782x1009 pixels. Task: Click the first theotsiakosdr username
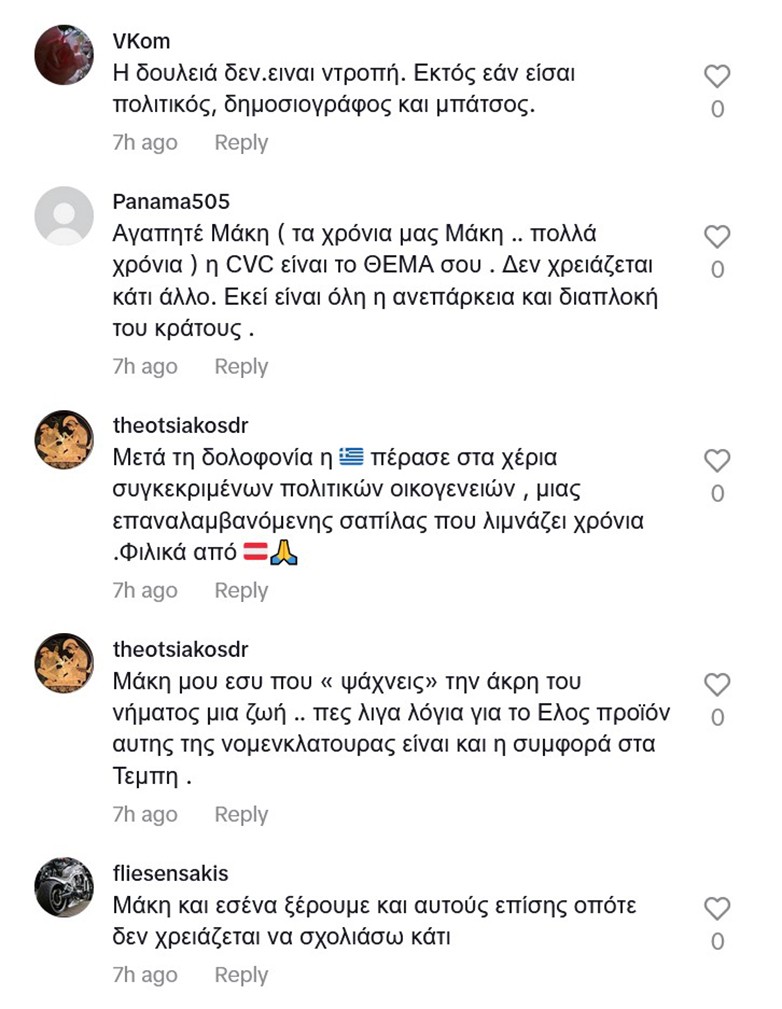180,426
